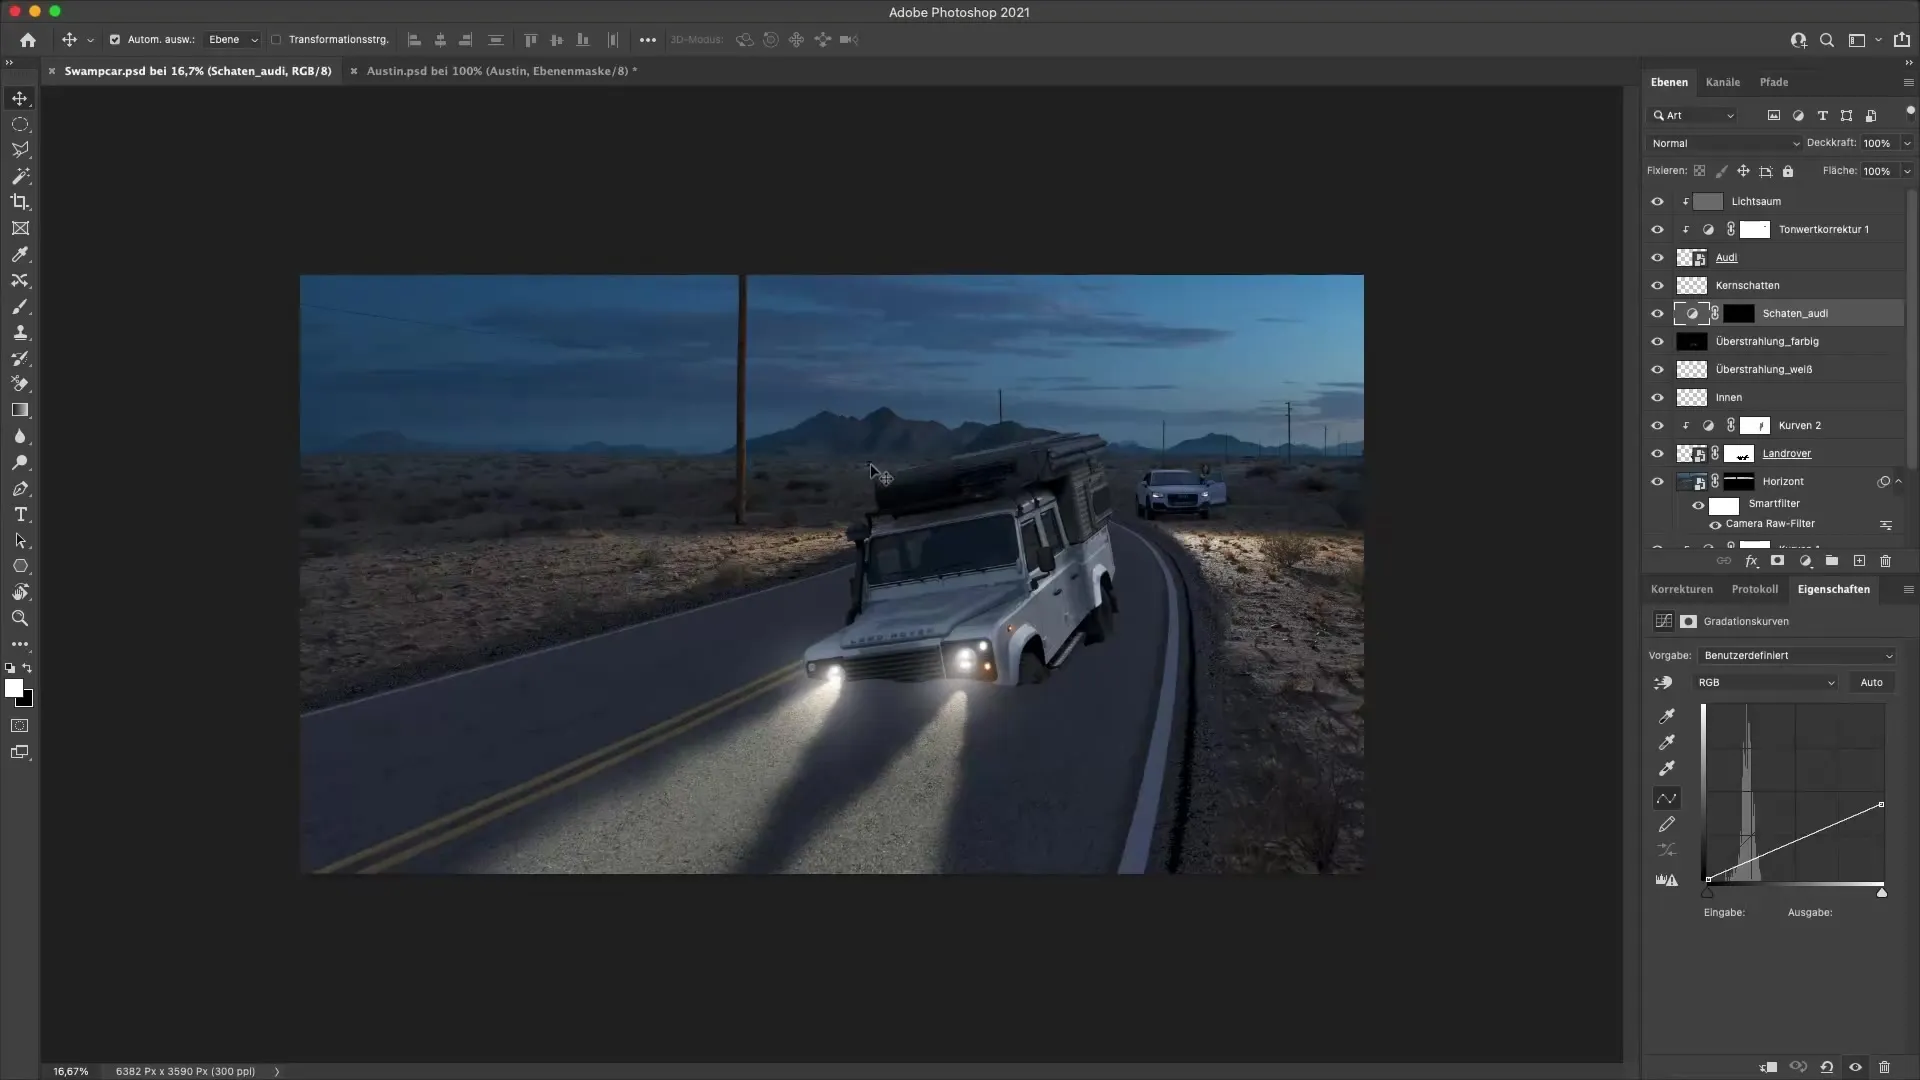Image resolution: width=1920 pixels, height=1080 pixels.
Task: Click the Schaten_audi layer mask thumbnail
Action: point(1740,313)
